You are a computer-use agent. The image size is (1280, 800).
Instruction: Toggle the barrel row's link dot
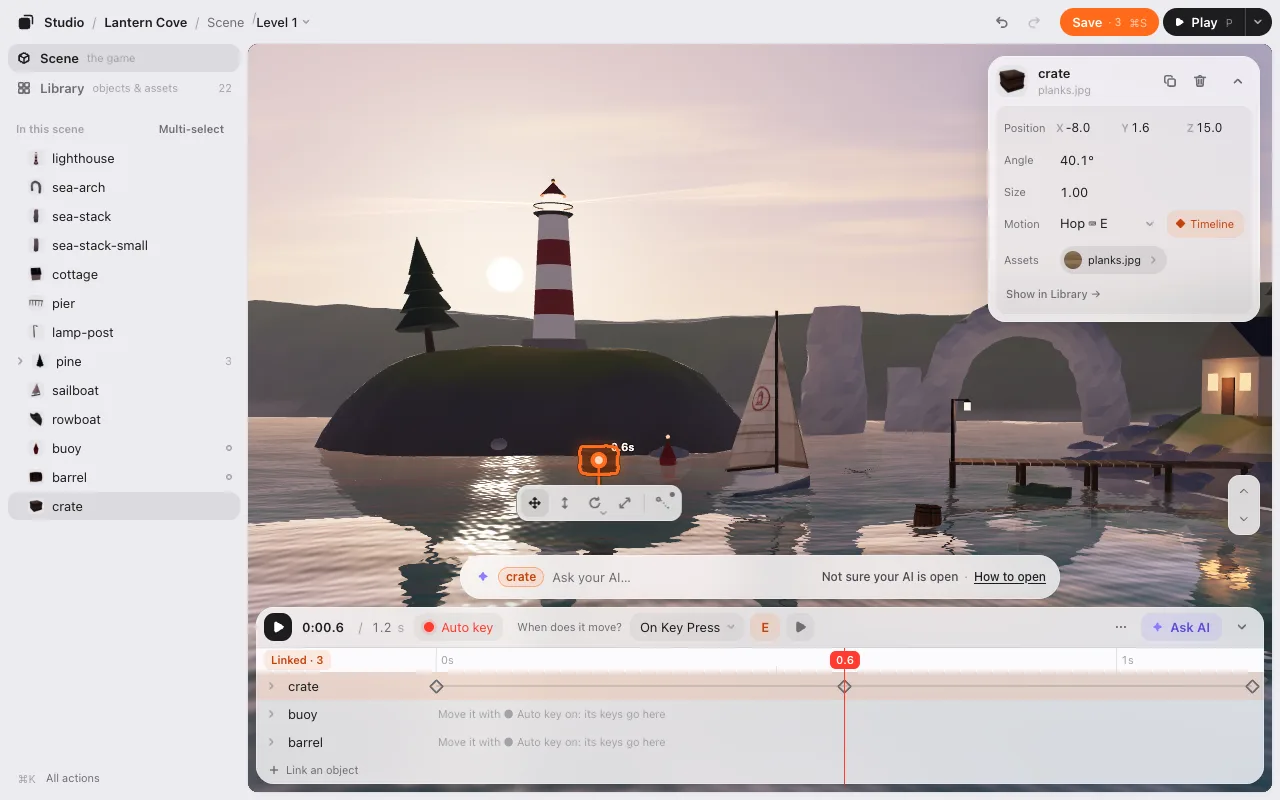[229, 477]
